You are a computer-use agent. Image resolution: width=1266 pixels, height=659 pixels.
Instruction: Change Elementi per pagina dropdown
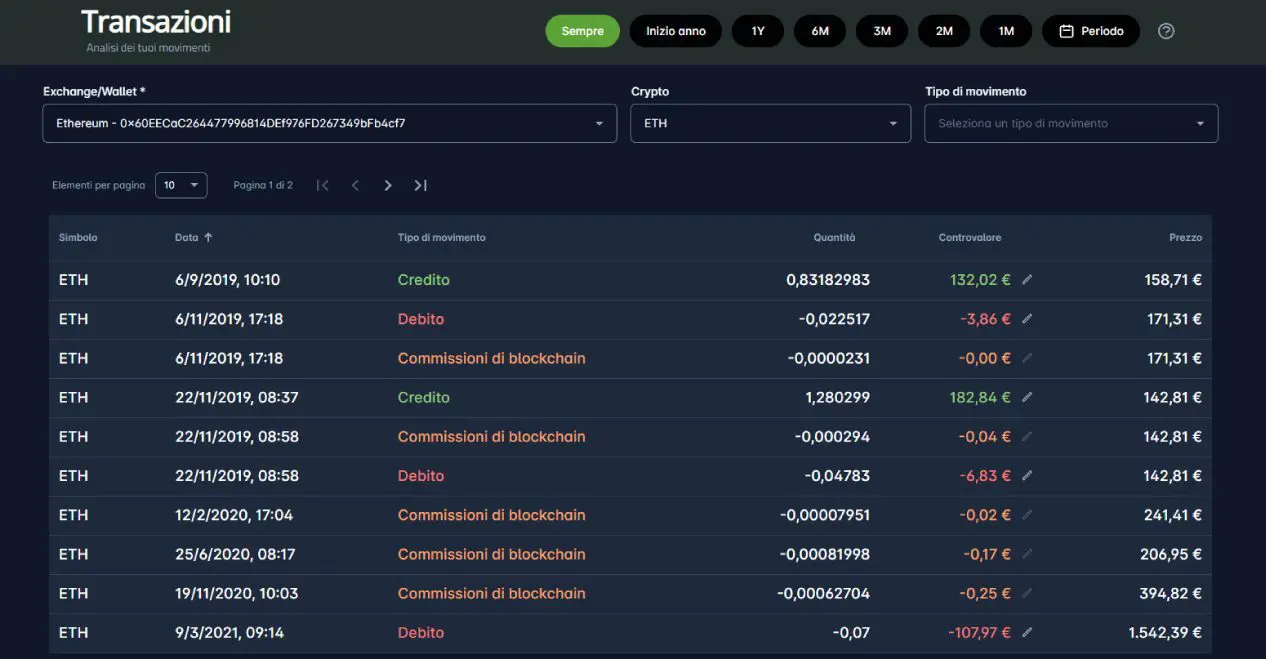(x=181, y=185)
